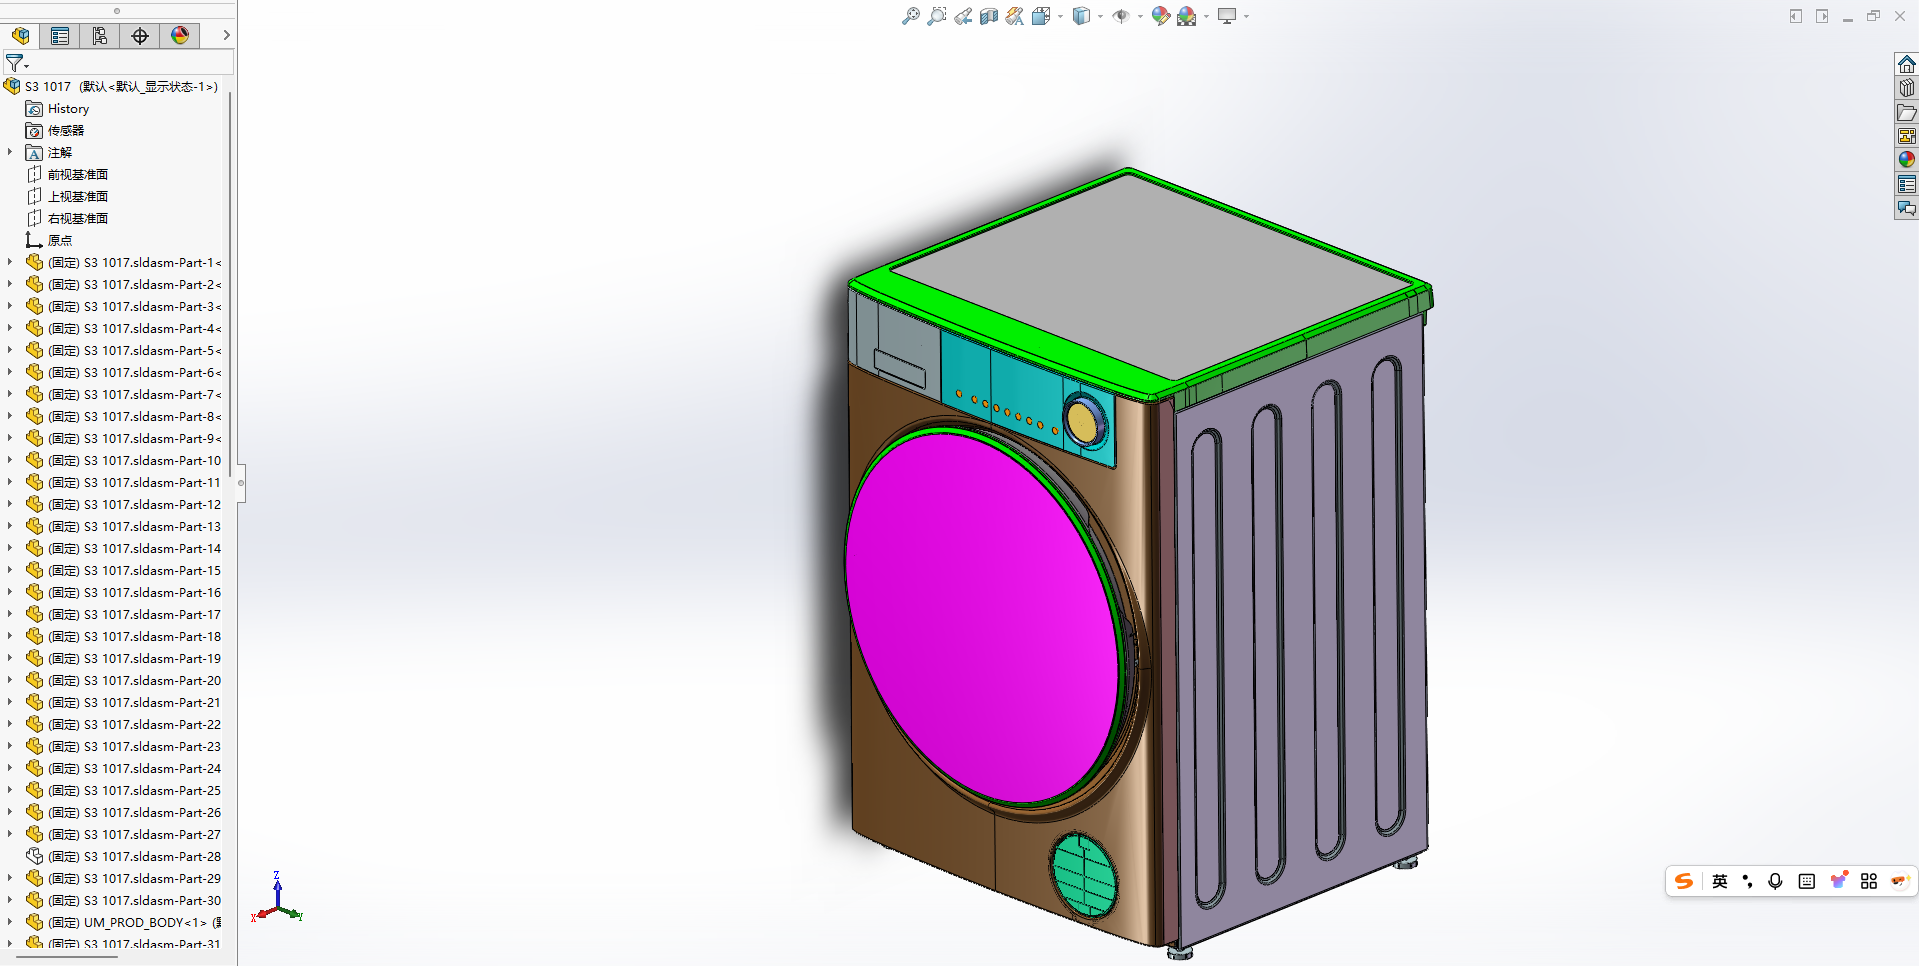Open the Dynamic Annotation Views tool
Viewport: 1919px width, 966px height.
tap(1014, 16)
